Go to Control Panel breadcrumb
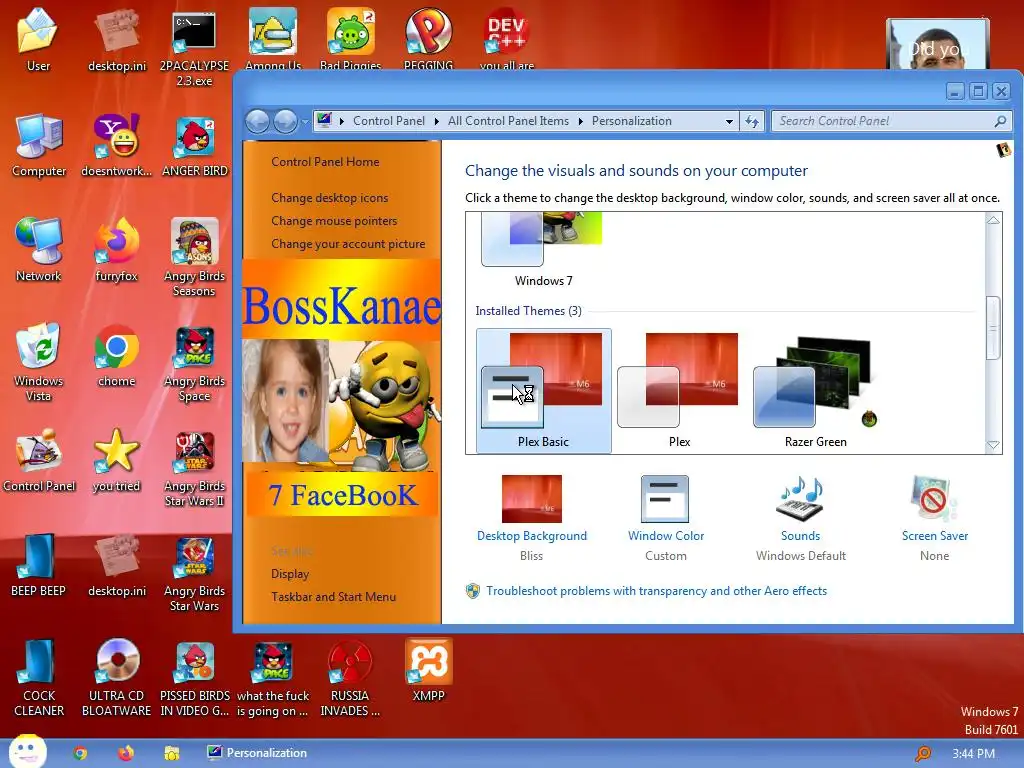 click(389, 121)
